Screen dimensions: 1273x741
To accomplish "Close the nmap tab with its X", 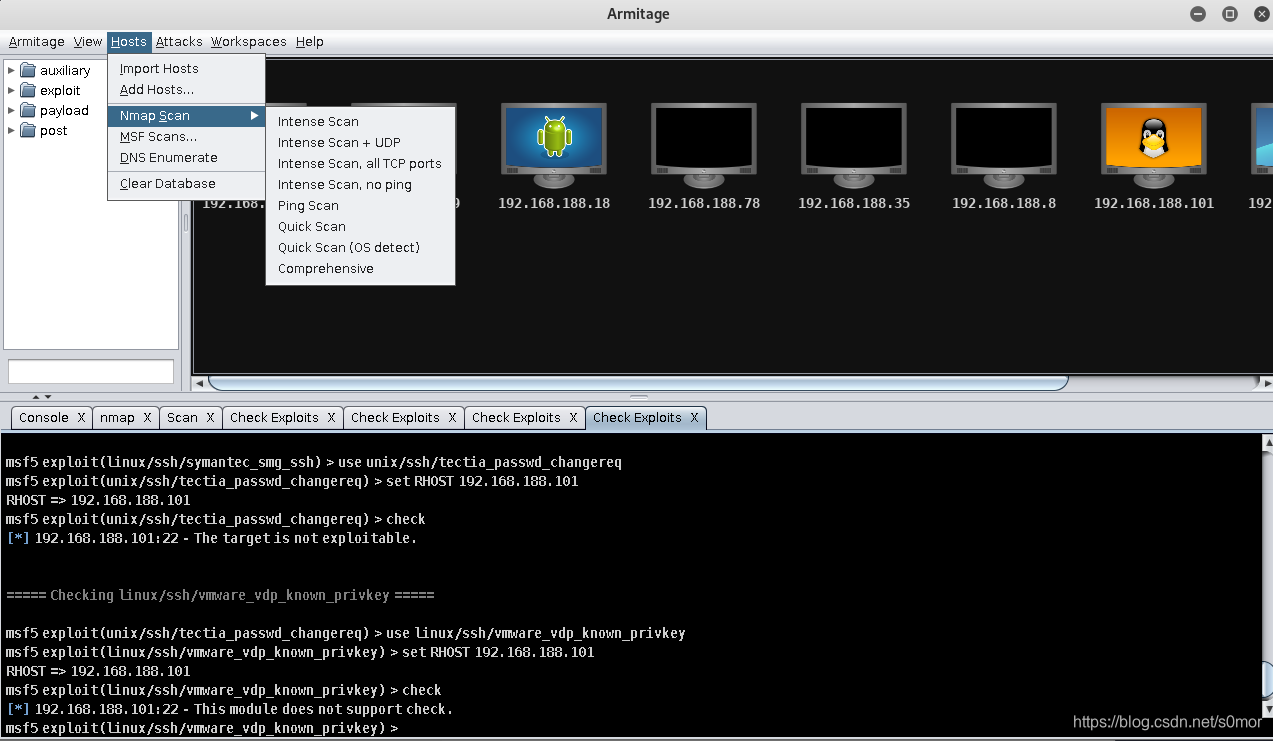I will point(147,418).
